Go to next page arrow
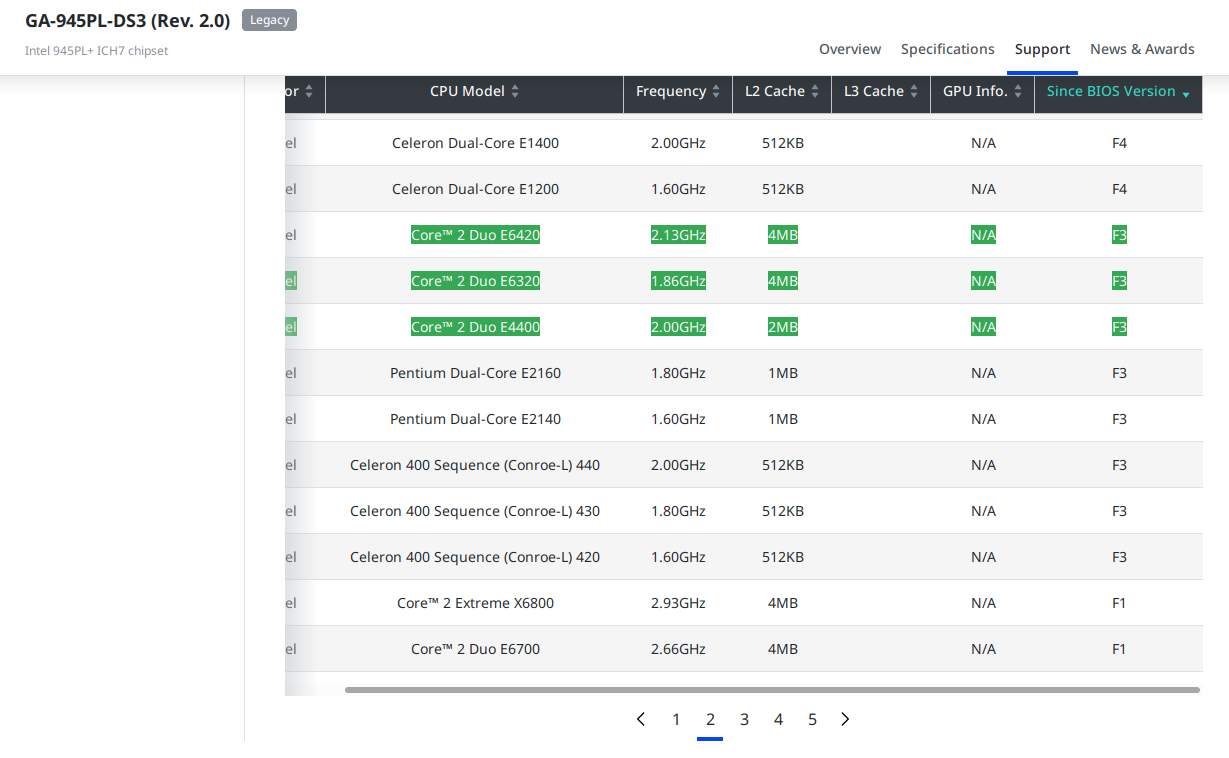Screen dimensions: 1229x758 845,719
